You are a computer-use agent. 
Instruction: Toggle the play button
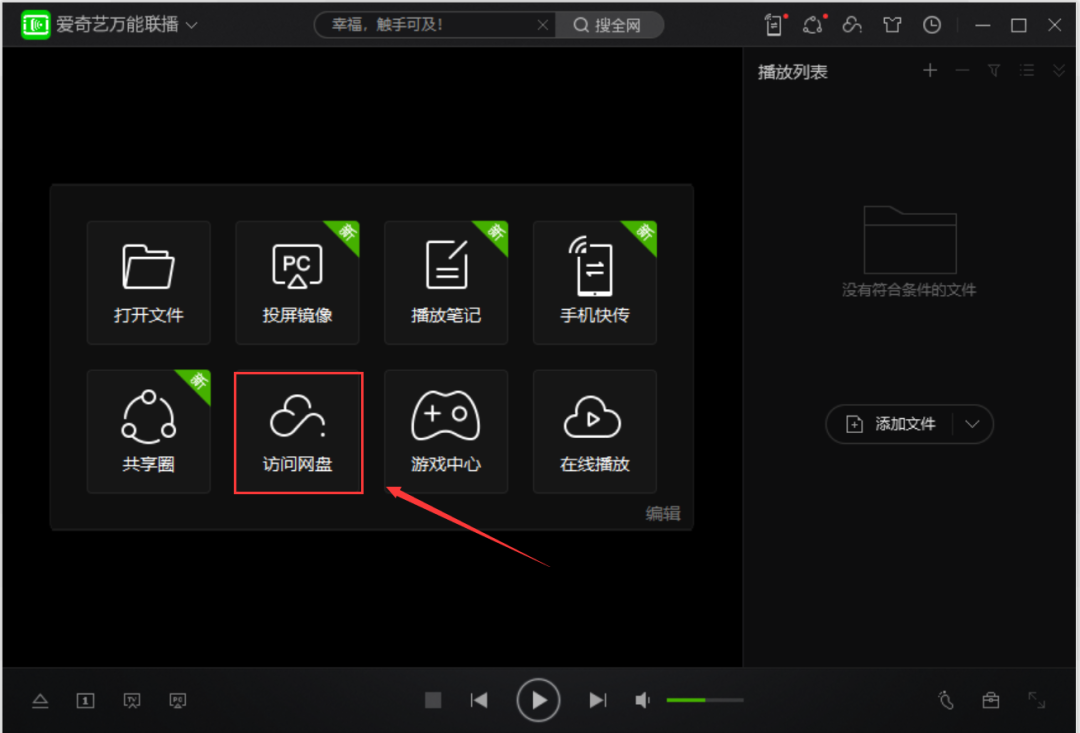538,700
